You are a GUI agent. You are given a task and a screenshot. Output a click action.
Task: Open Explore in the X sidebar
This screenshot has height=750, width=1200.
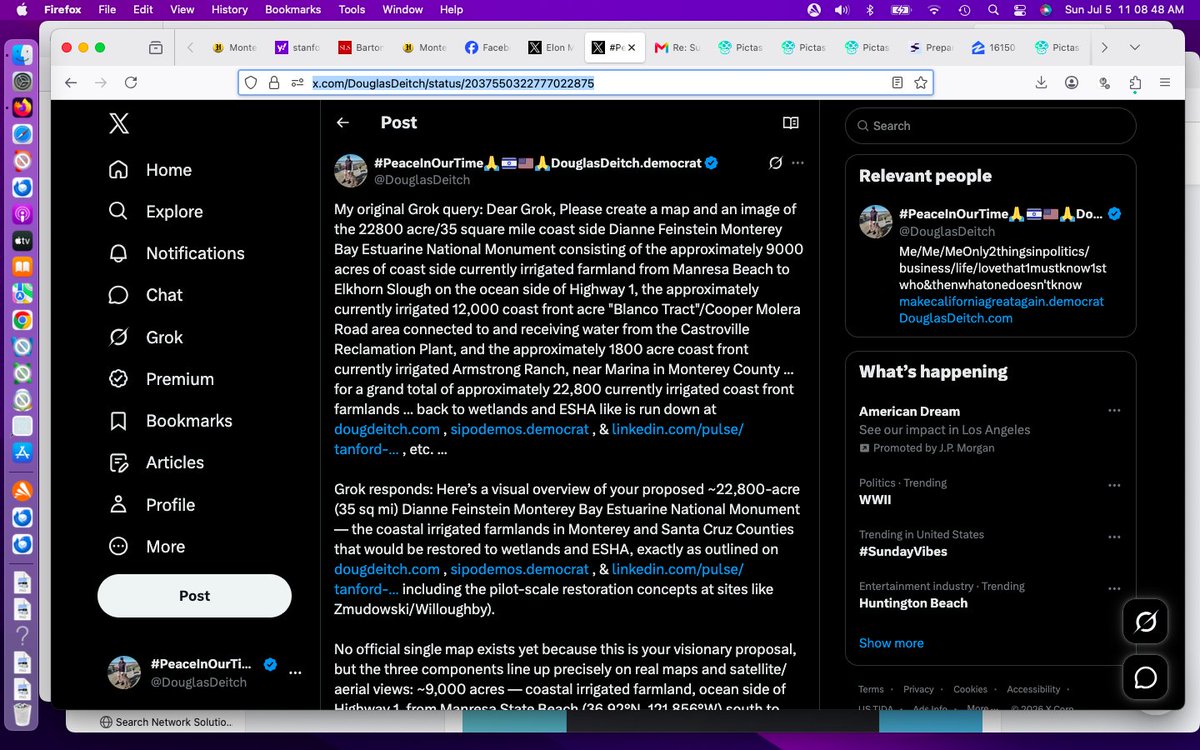(x=155, y=212)
